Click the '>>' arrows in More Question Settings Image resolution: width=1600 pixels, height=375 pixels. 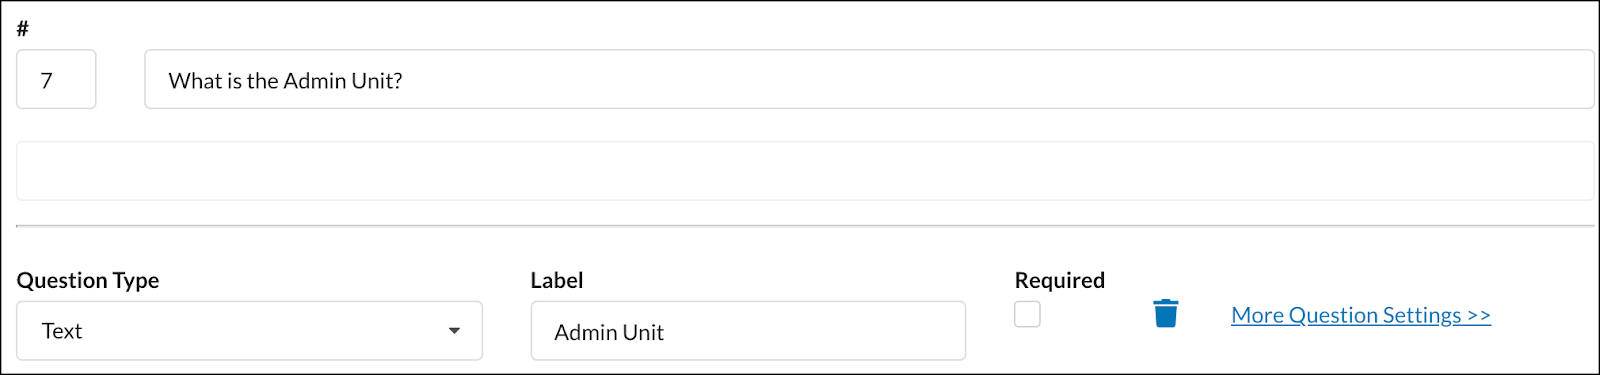[1479, 315]
